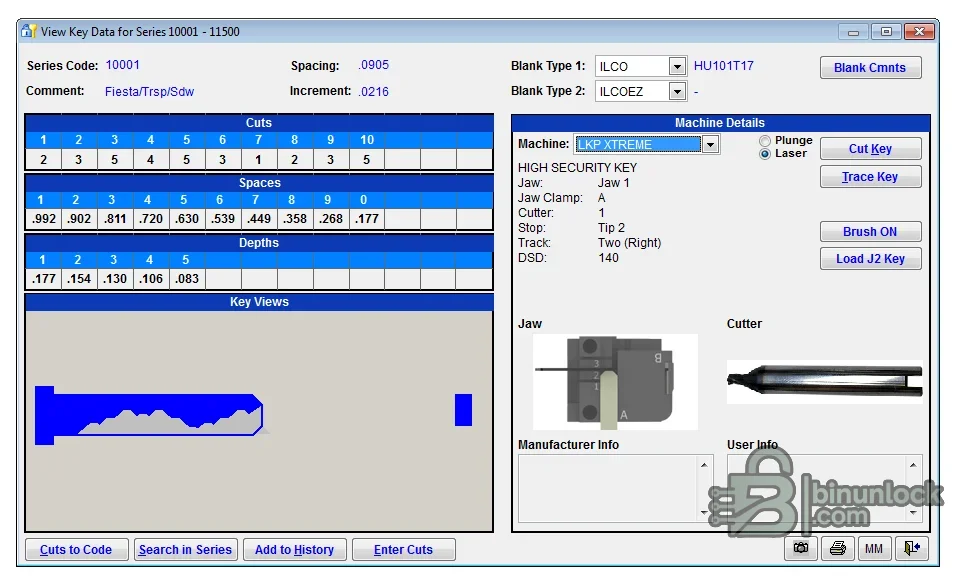Select the Plunge radio button
Screen dimensions: 955x579
[765, 141]
